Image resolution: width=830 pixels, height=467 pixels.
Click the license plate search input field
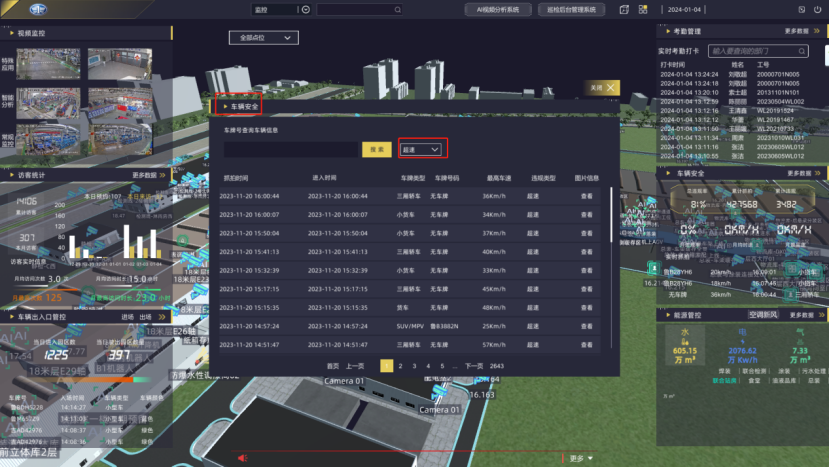[x=288, y=149]
